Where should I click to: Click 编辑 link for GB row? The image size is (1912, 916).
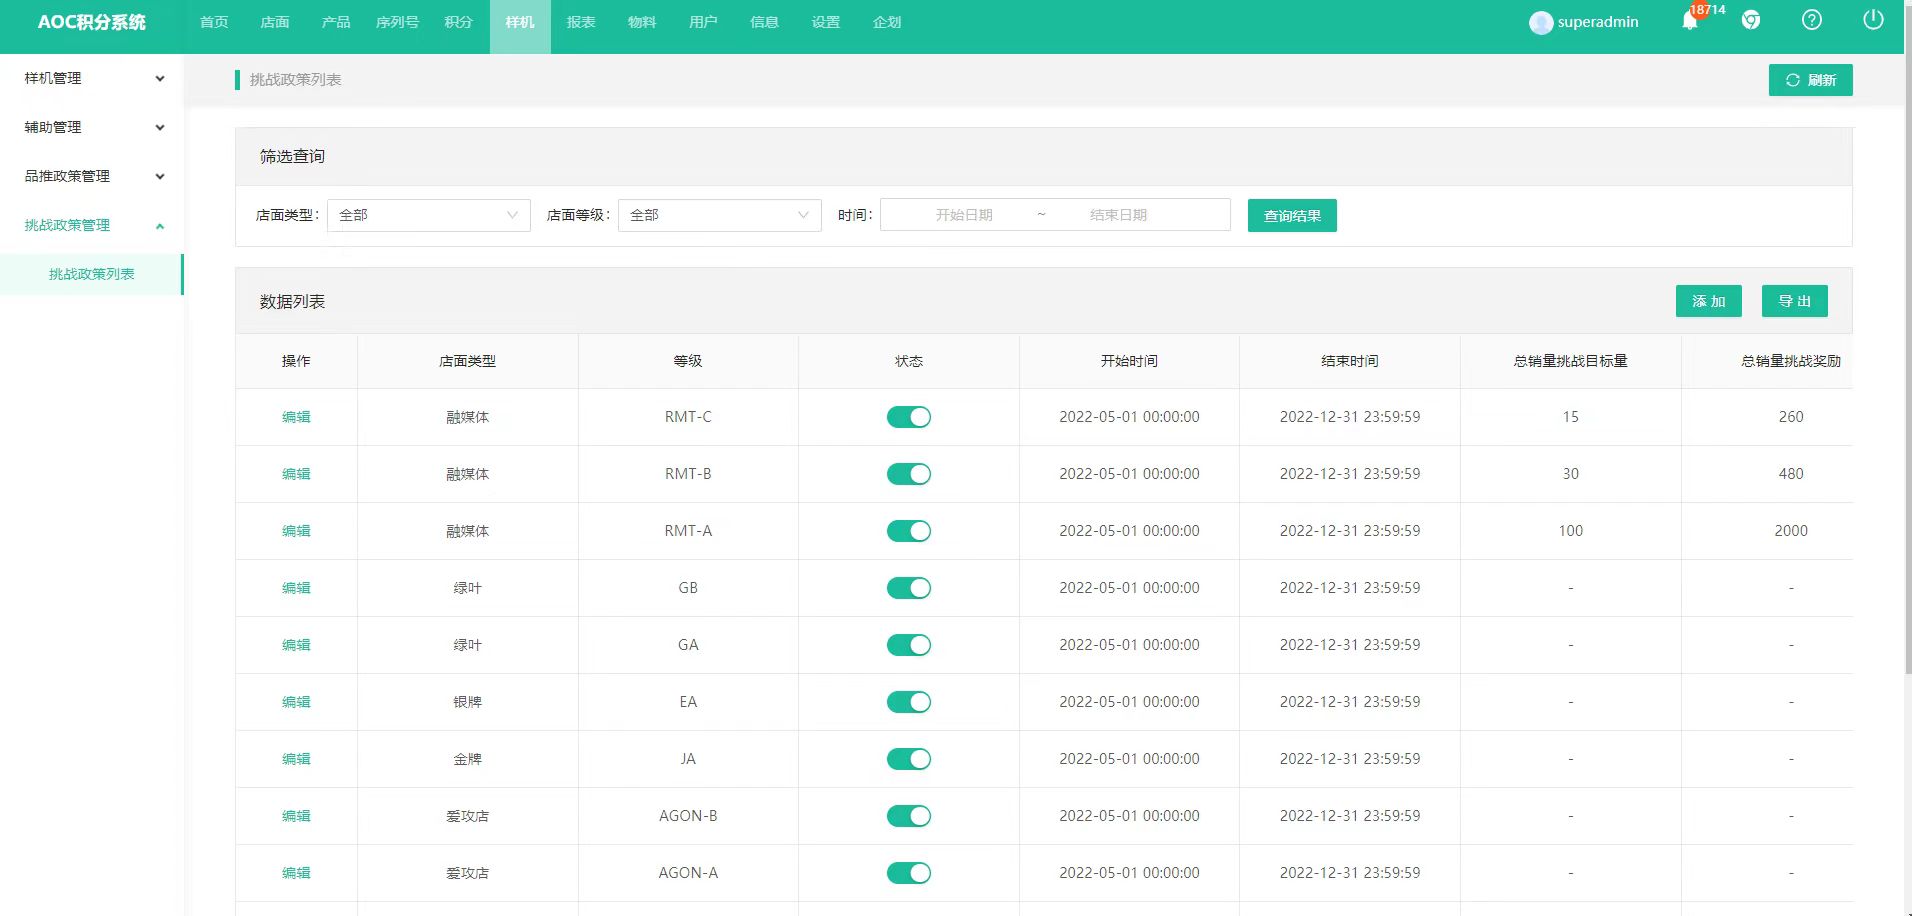click(296, 588)
